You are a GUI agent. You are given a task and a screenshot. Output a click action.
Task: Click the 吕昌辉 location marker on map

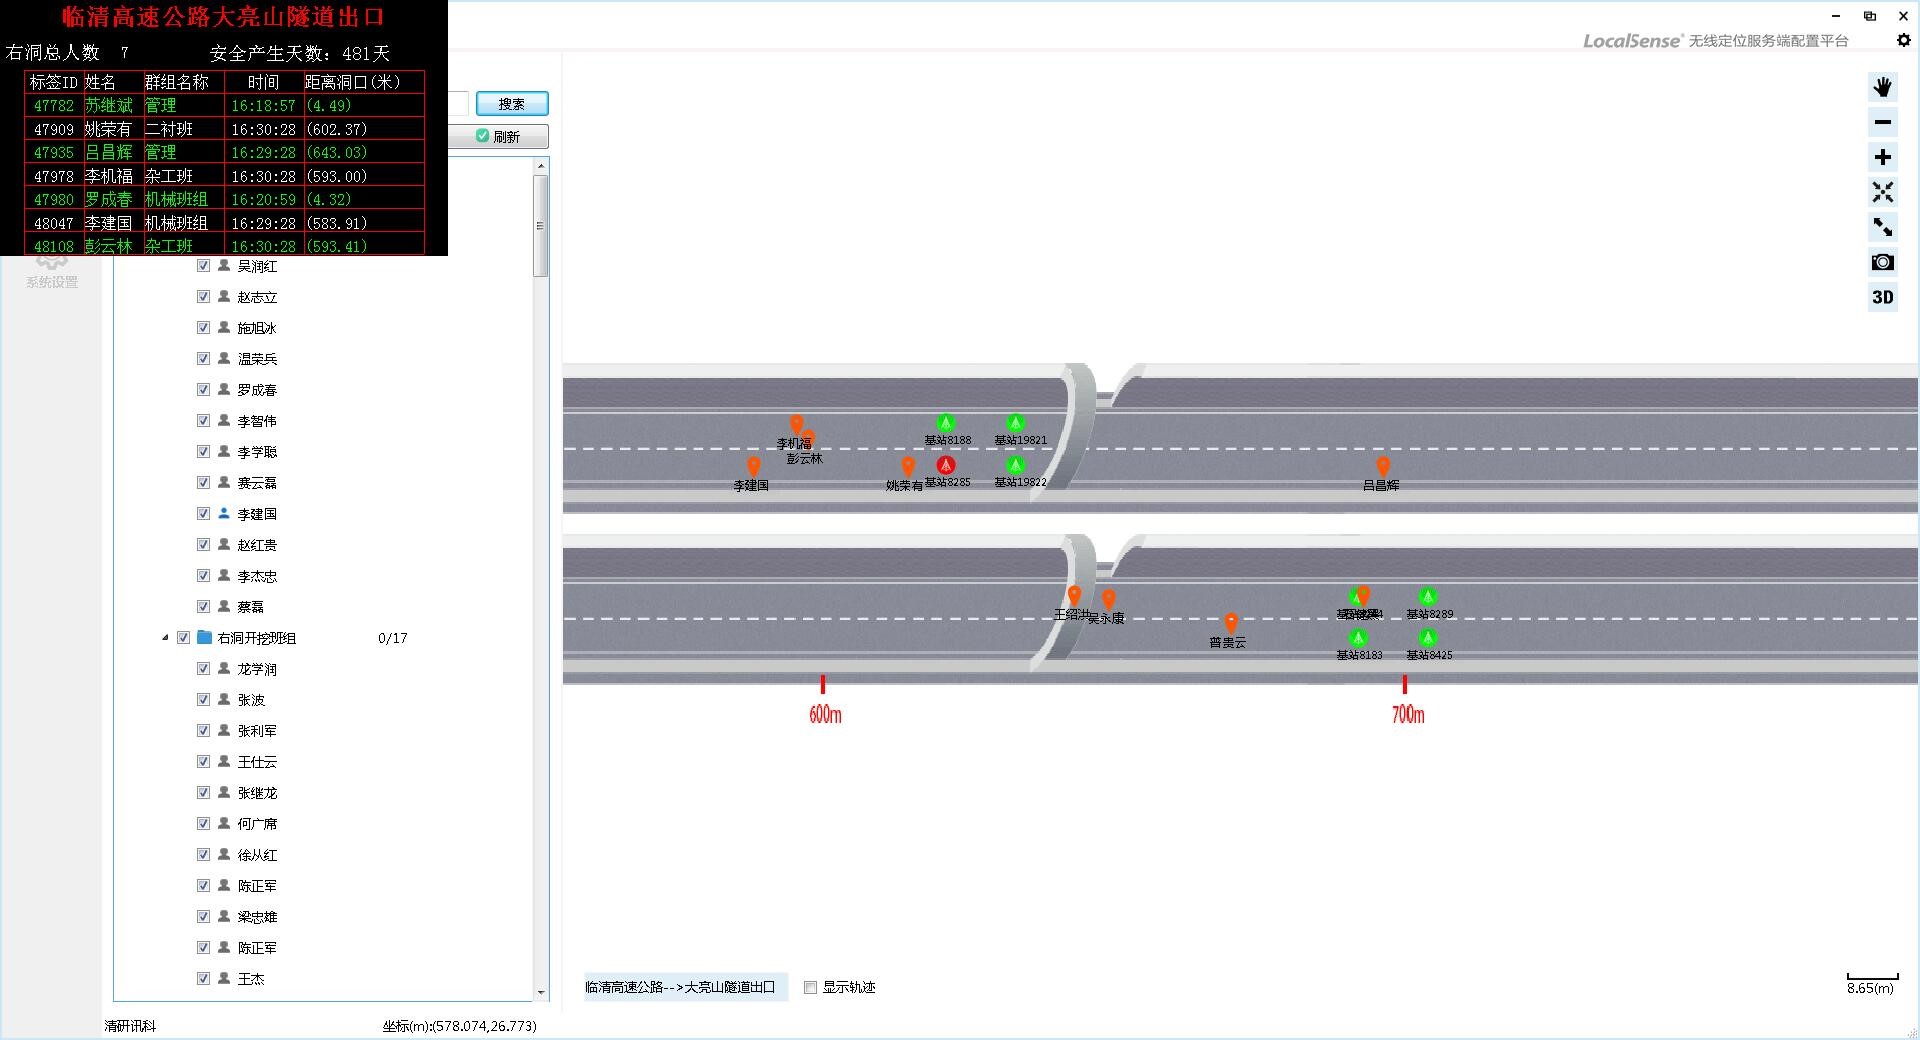pos(1383,466)
